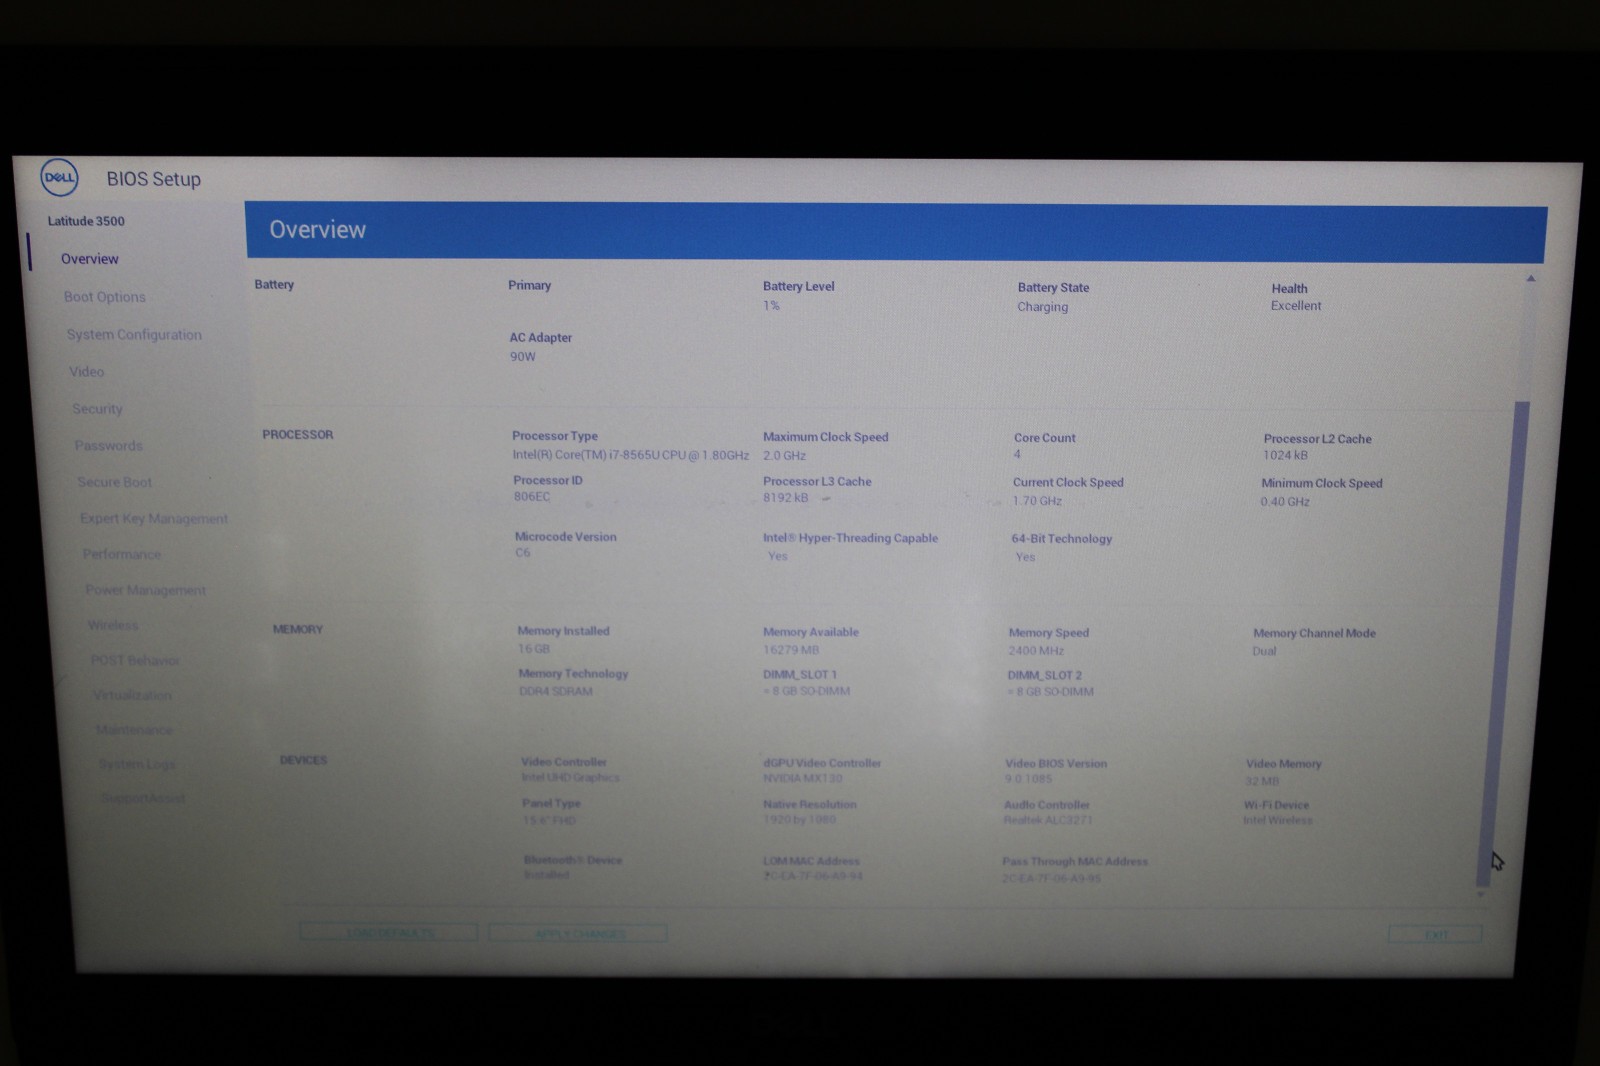Open System Configuration settings

[x=134, y=335]
